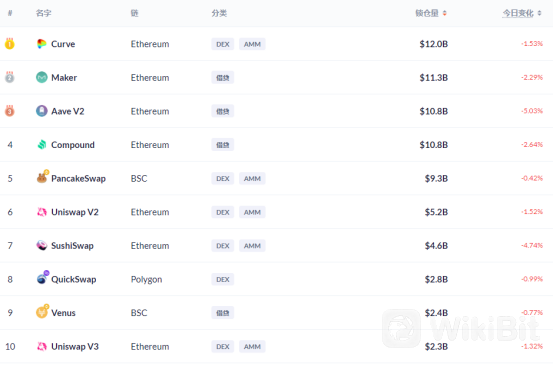Click the PancakeSwap bunny icon
Image resolution: width=554 pixels, height=365 pixels.
(x=42, y=177)
